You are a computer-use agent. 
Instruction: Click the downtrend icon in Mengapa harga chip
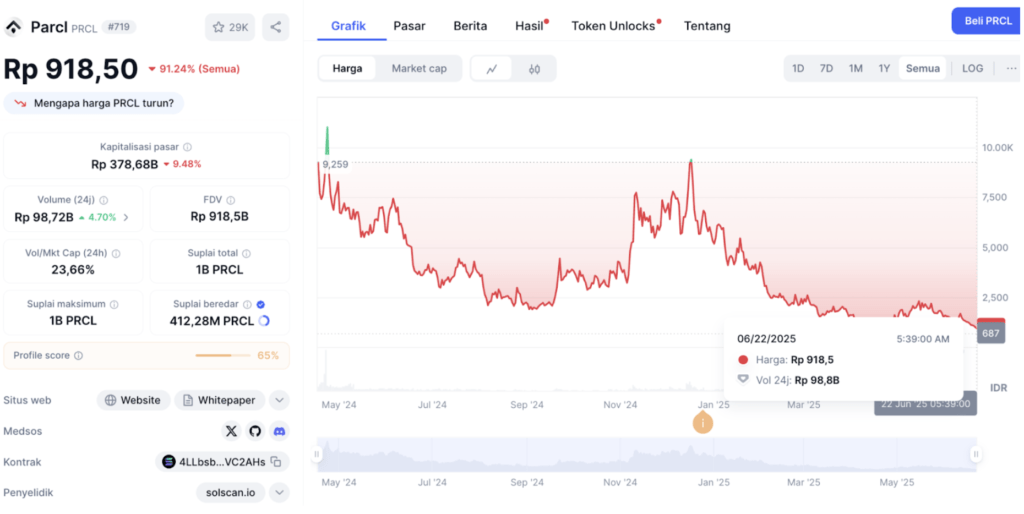pyautogui.click(x=20, y=103)
